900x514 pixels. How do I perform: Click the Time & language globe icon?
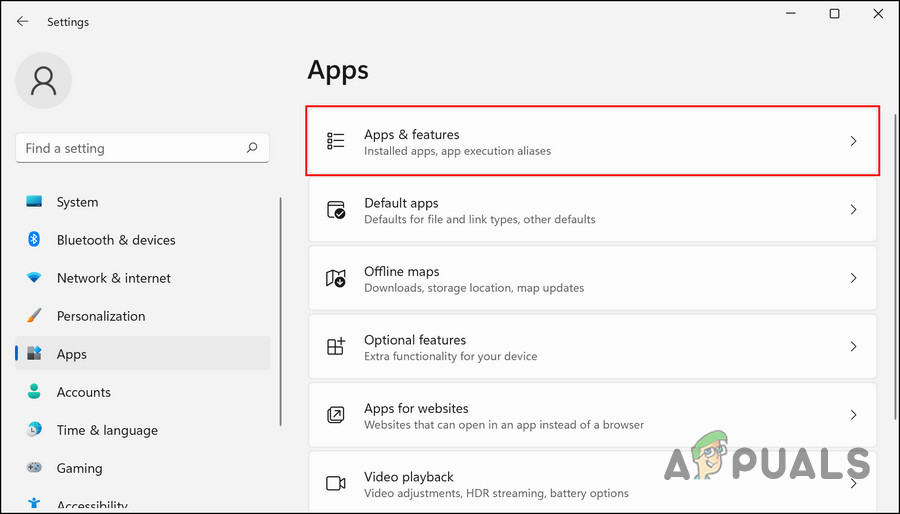click(x=34, y=429)
